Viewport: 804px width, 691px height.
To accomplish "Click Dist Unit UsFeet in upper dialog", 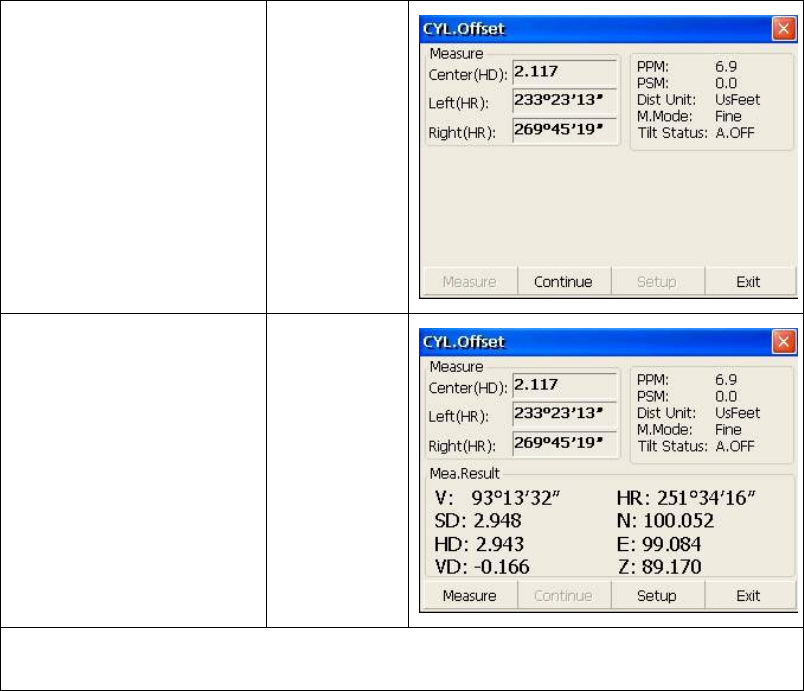I will point(738,99).
